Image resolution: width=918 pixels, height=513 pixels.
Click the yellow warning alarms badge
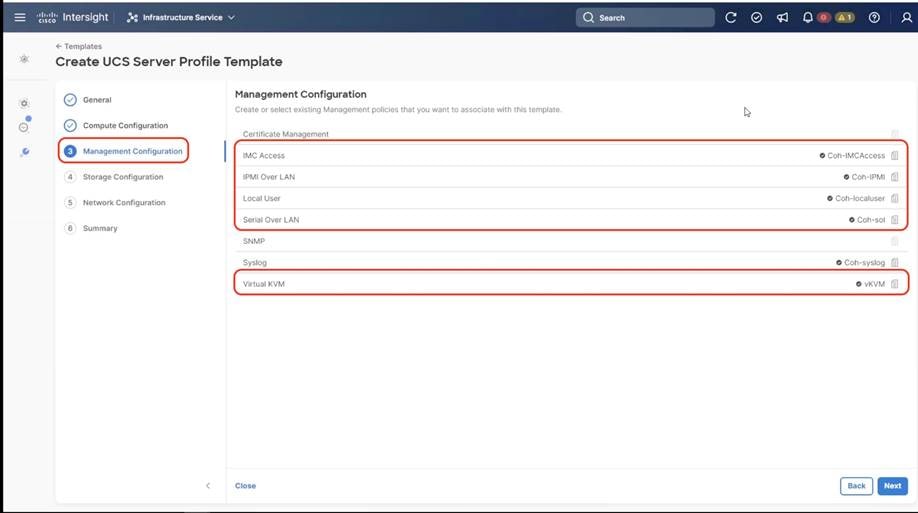click(x=845, y=18)
